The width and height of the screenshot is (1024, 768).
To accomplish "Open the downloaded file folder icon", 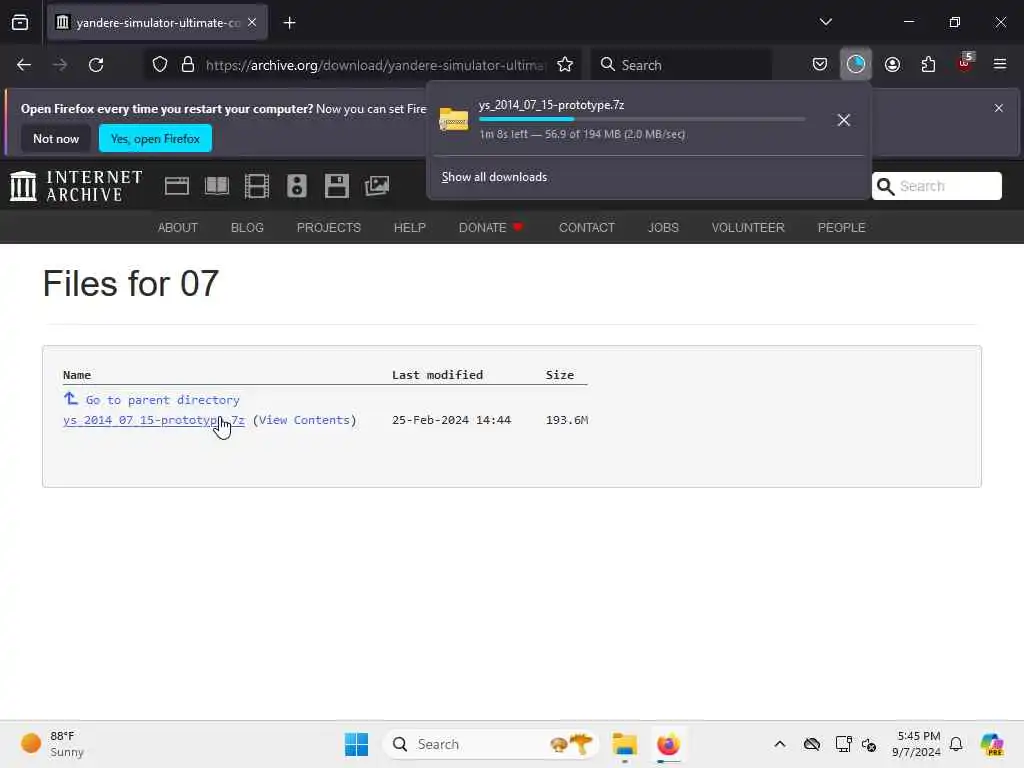I will pyautogui.click(x=454, y=120).
